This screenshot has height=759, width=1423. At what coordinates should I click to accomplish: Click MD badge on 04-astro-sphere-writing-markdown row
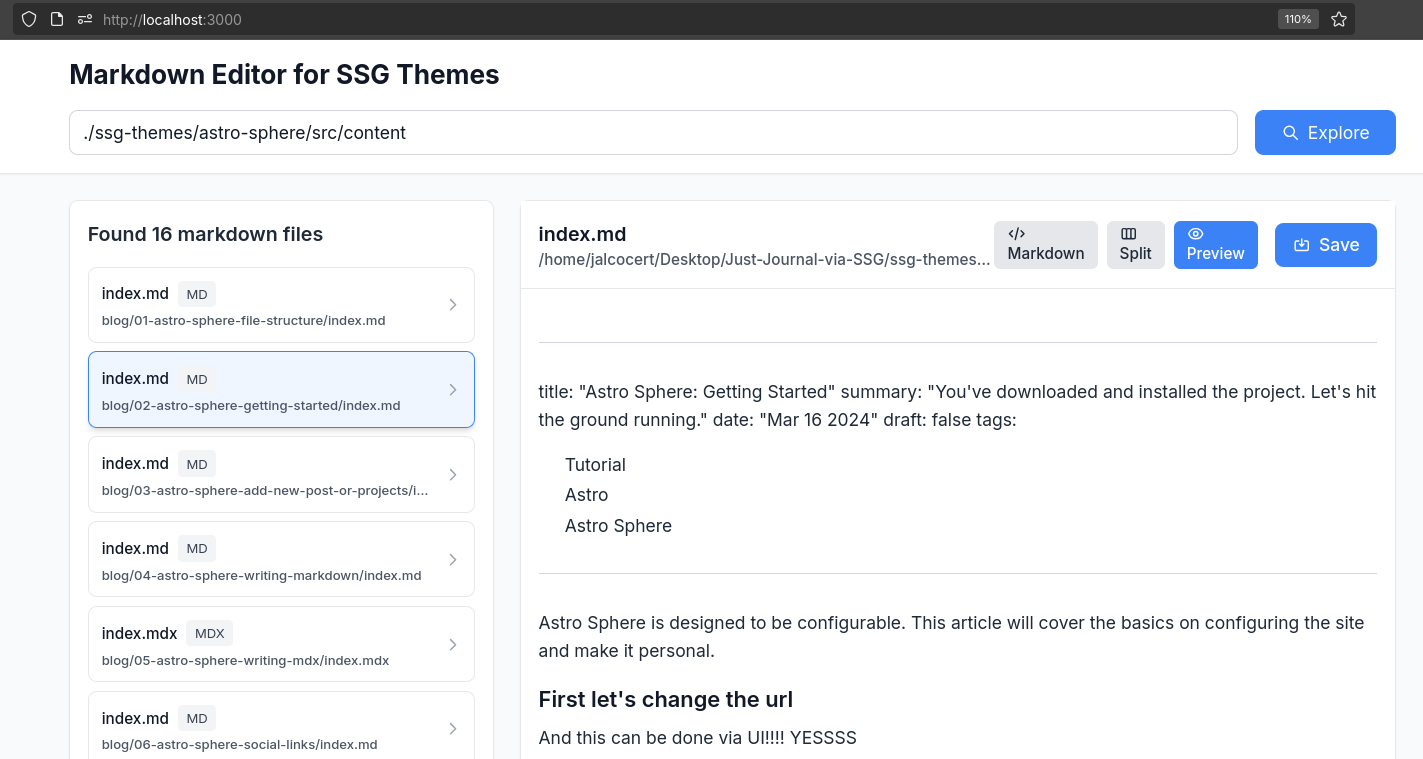tap(197, 548)
